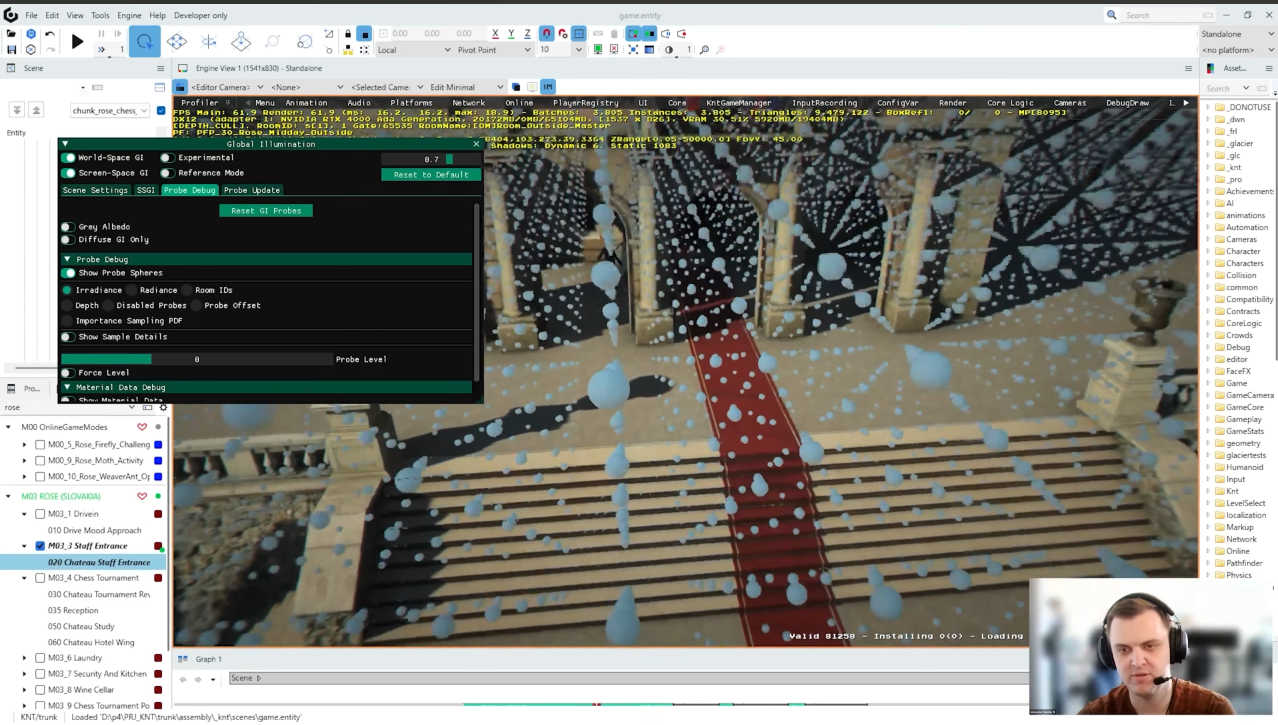Open the Local coordinate space dropdown
1278x725 pixels.
click(414, 50)
